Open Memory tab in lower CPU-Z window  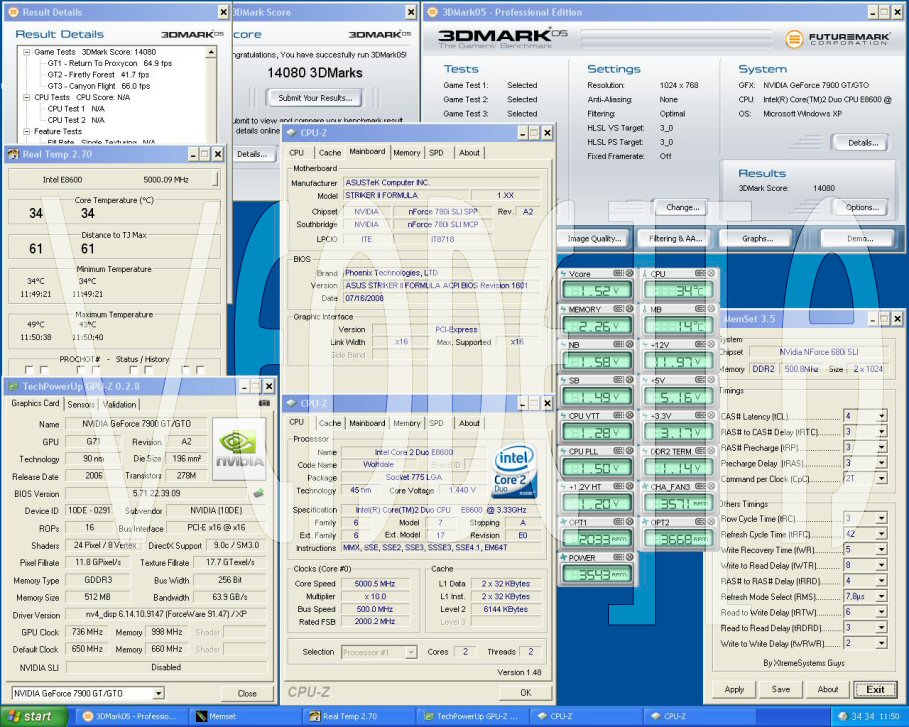point(406,423)
